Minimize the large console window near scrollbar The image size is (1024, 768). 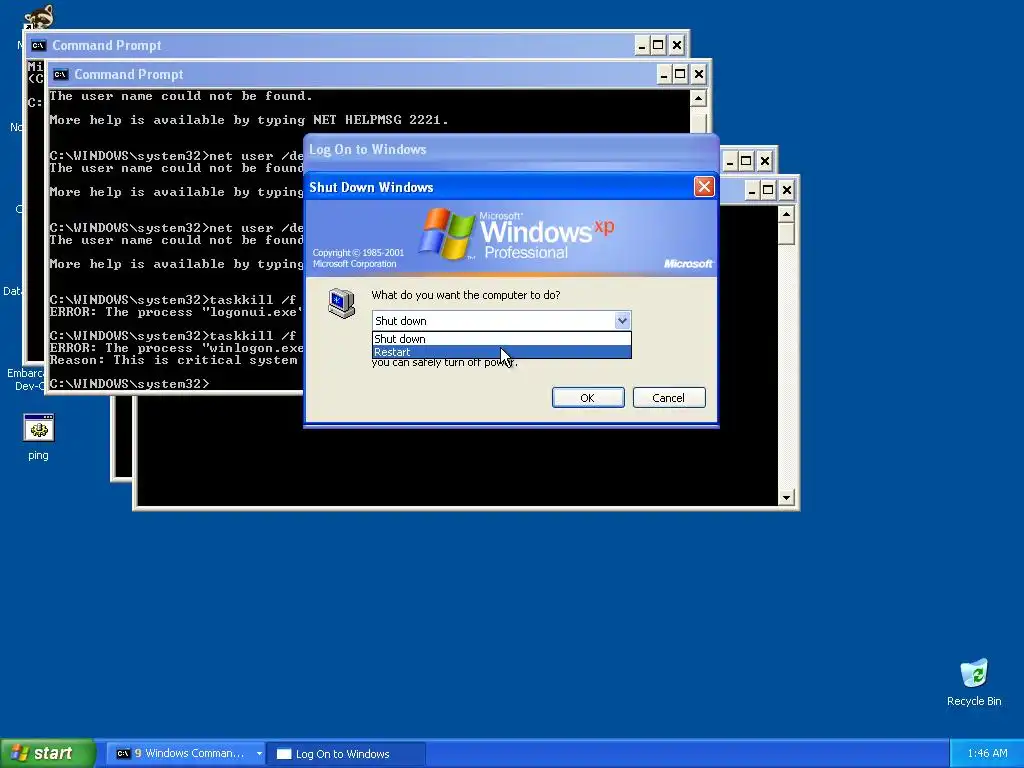tap(752, 190)
